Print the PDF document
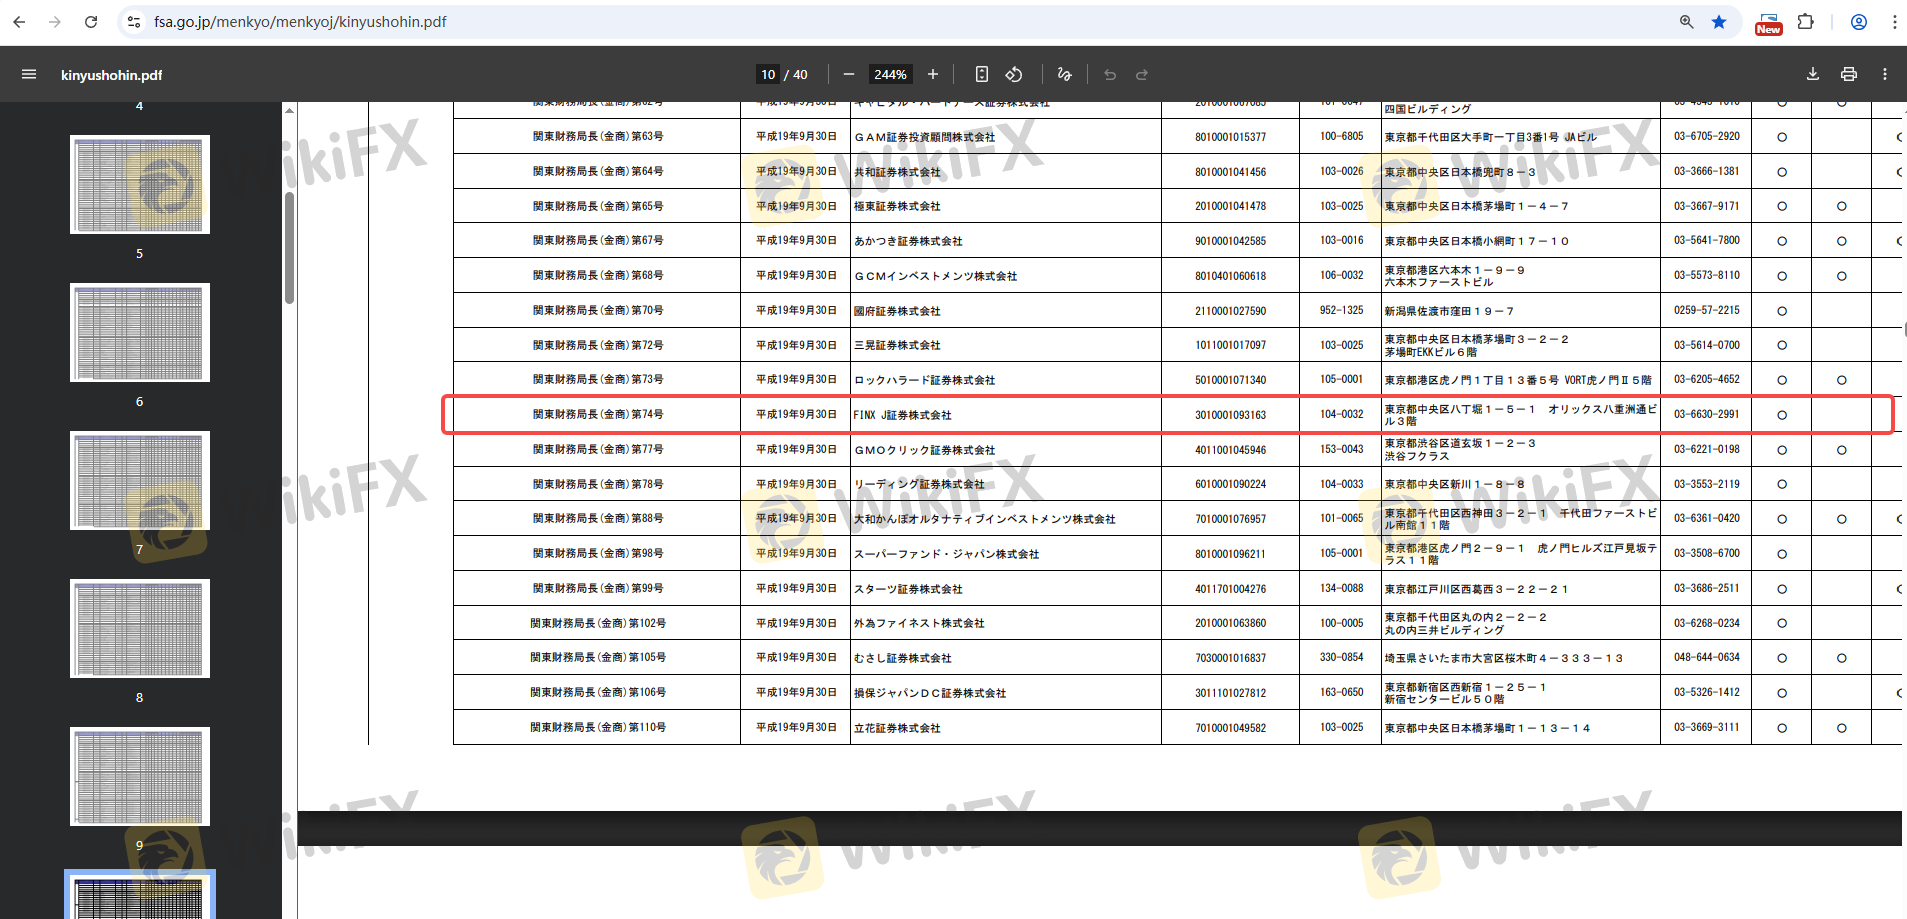The image size is (1907, 919). coord(1849,74)
